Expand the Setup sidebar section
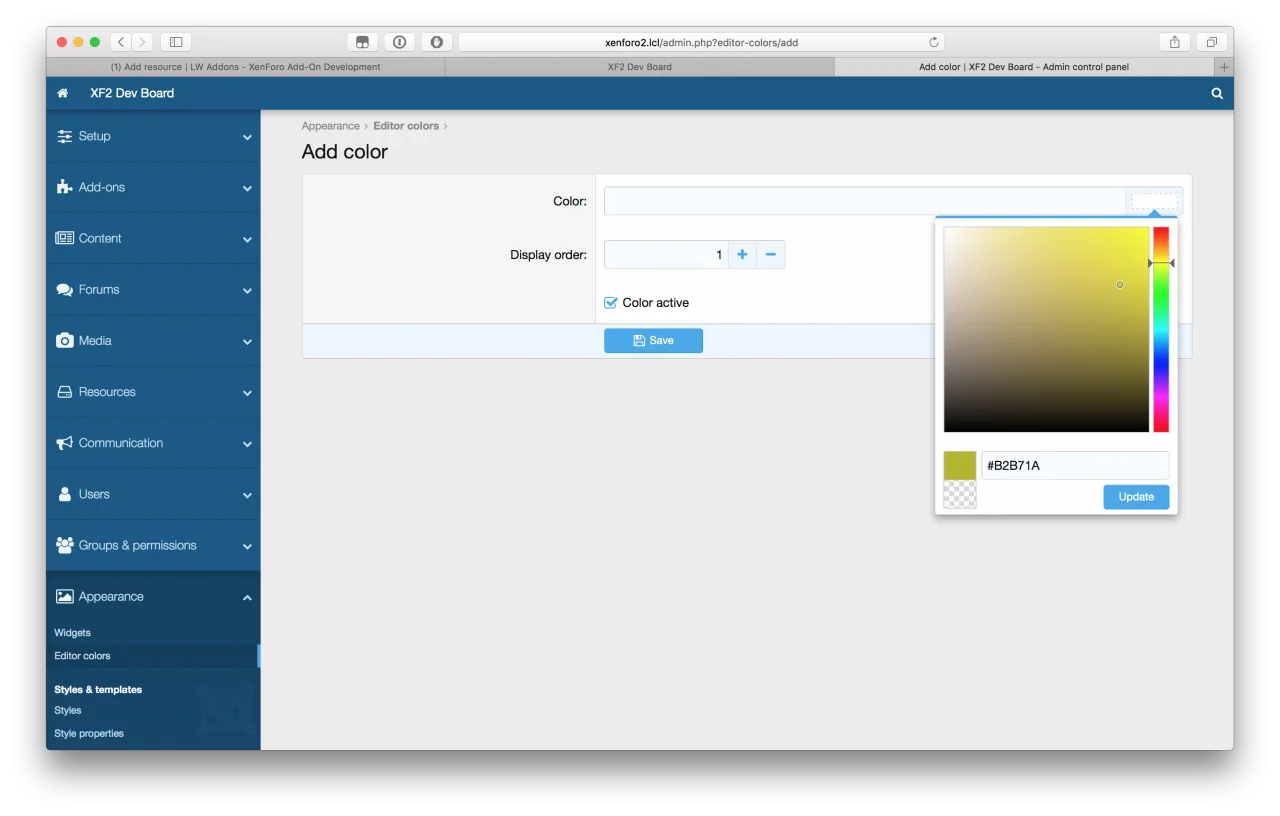1280x816 pixels. [x=153, y=136]
